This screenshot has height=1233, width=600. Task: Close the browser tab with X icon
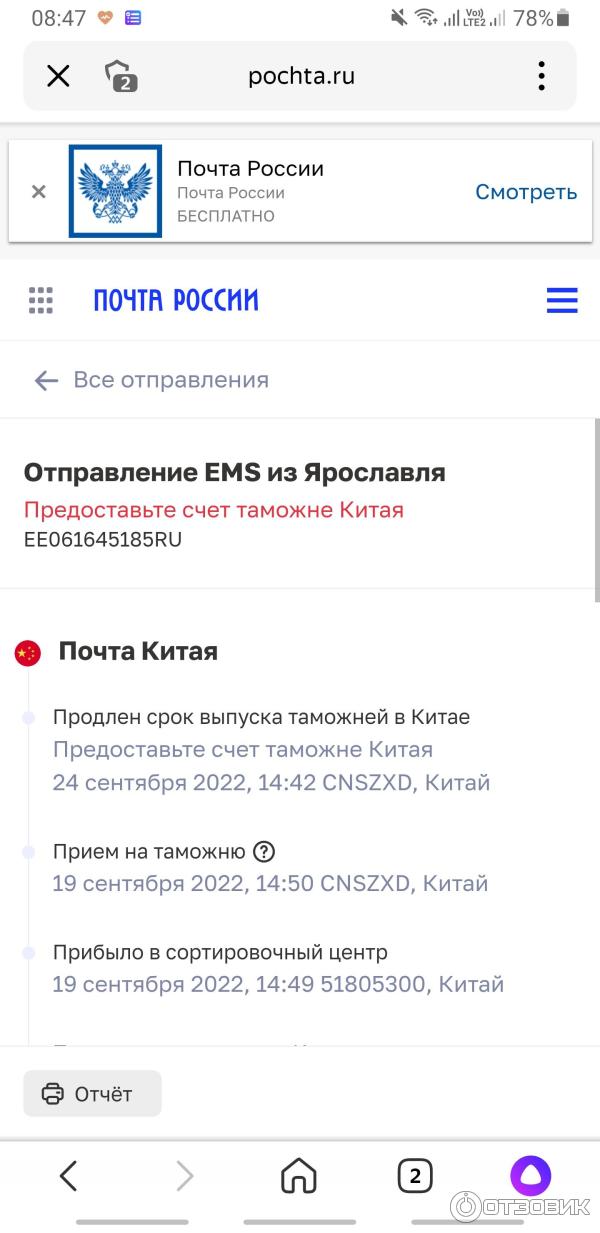[59, 76]
